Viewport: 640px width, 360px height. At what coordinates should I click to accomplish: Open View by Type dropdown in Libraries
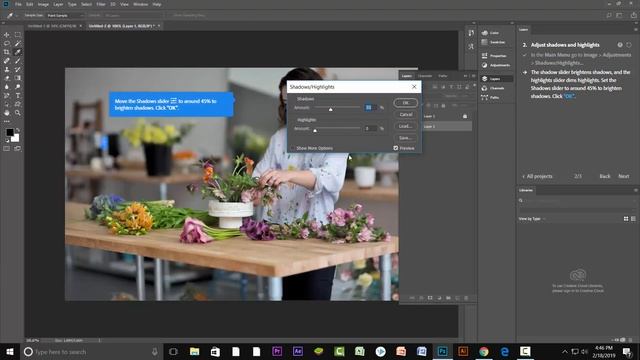coord(532,219)
